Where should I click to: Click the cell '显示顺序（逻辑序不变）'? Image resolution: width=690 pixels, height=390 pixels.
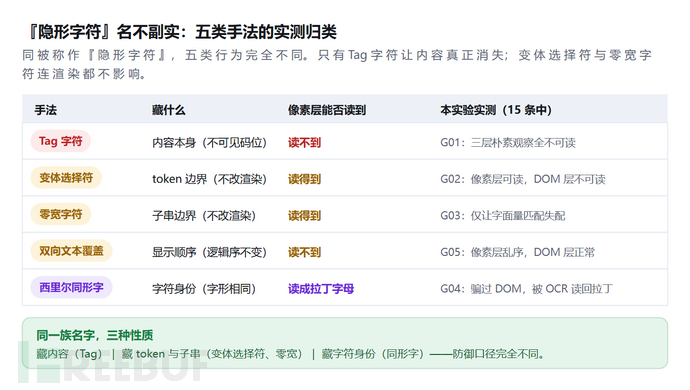coord(209,252)
